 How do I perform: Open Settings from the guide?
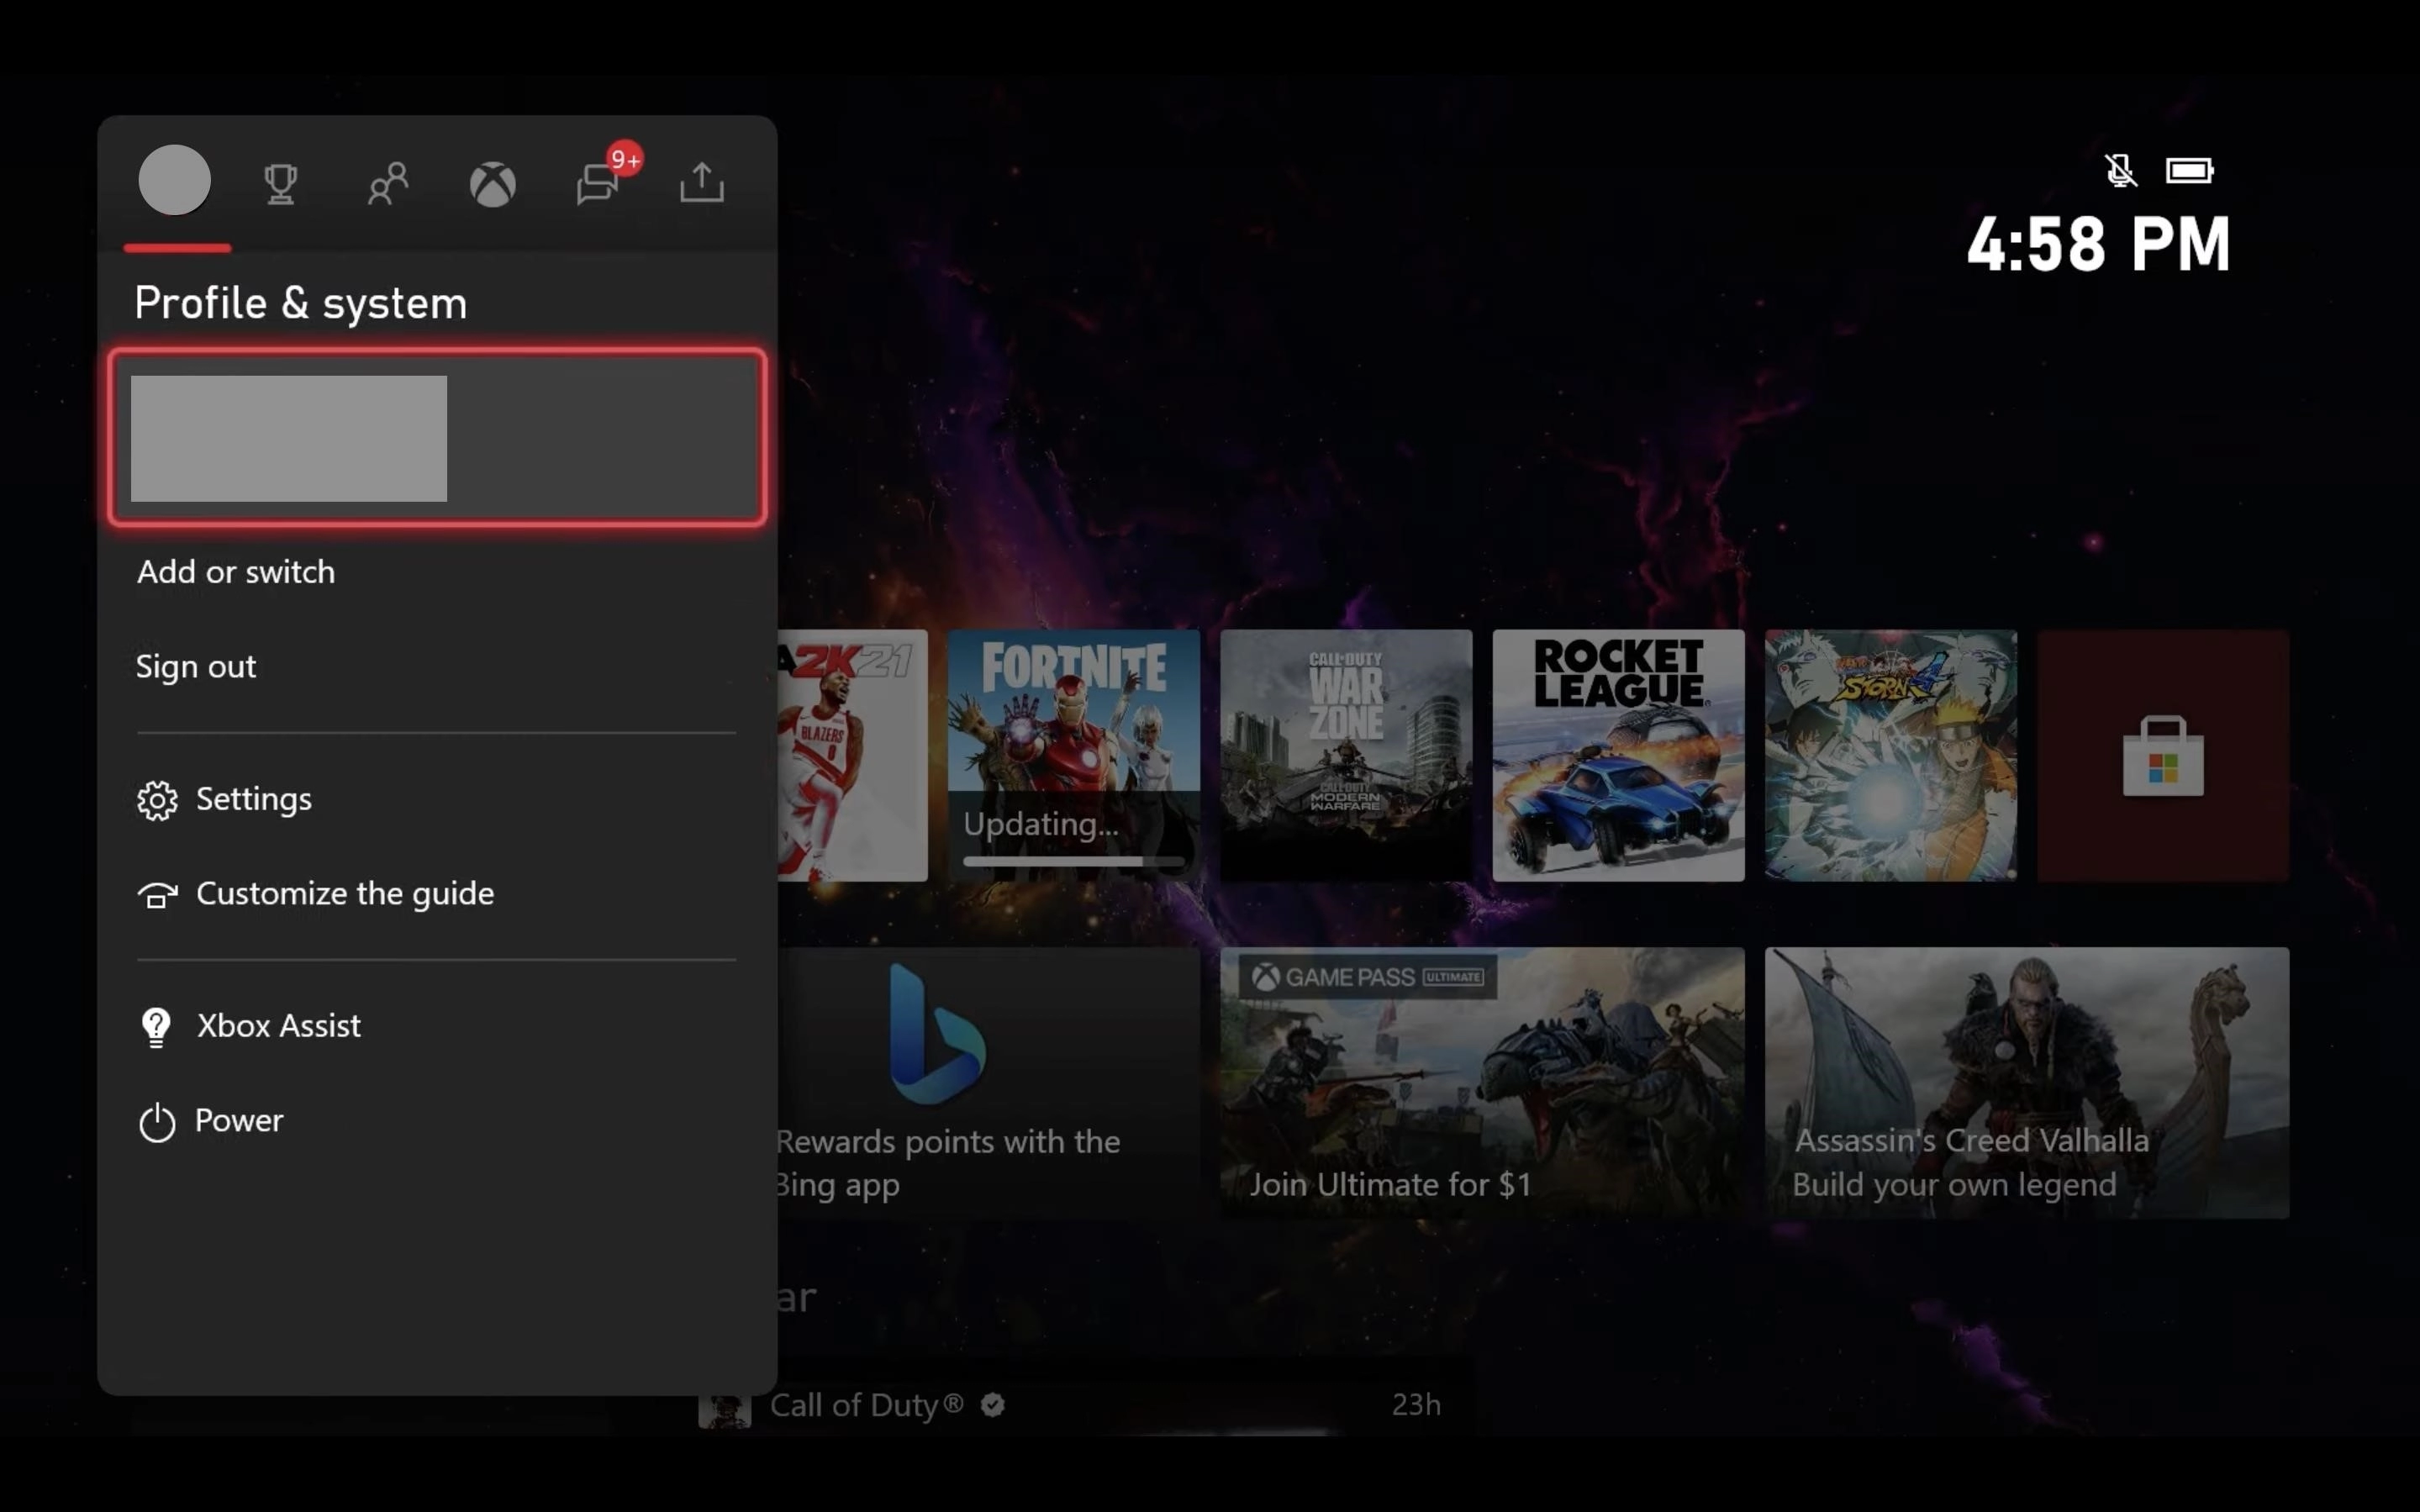436,799
